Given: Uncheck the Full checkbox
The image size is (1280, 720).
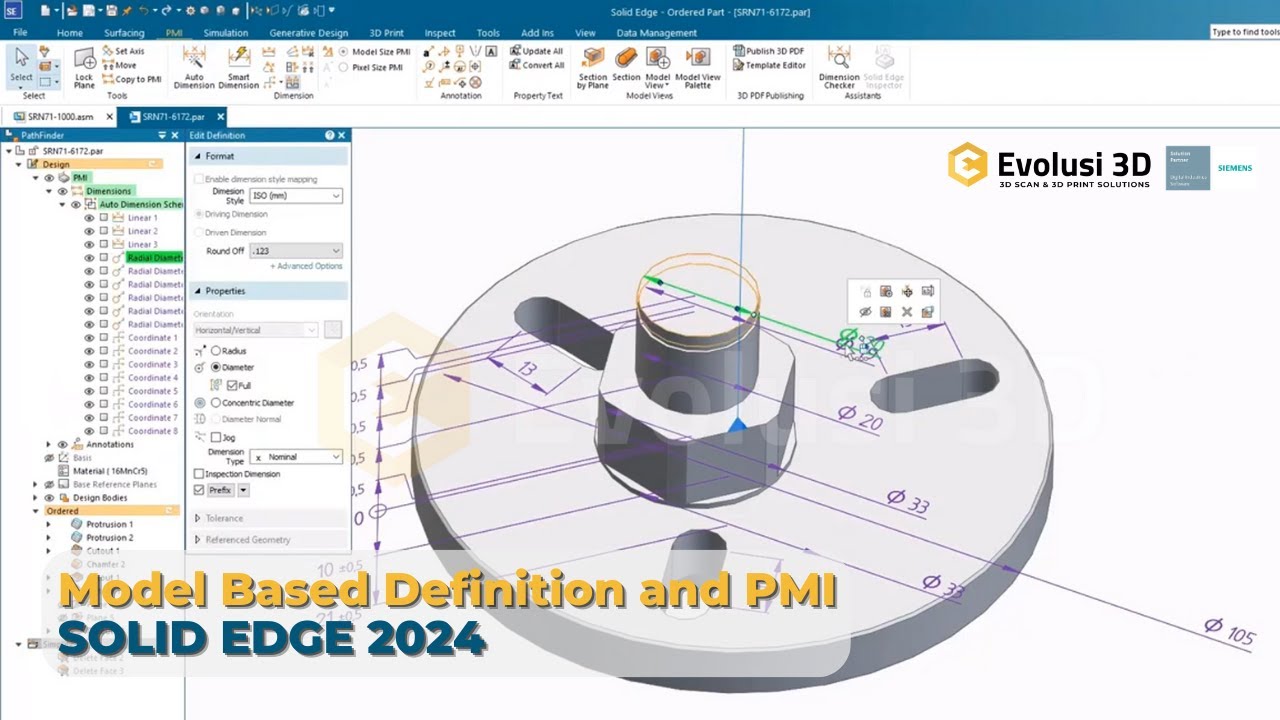Looking at the screenshot, I should [232, 385].
